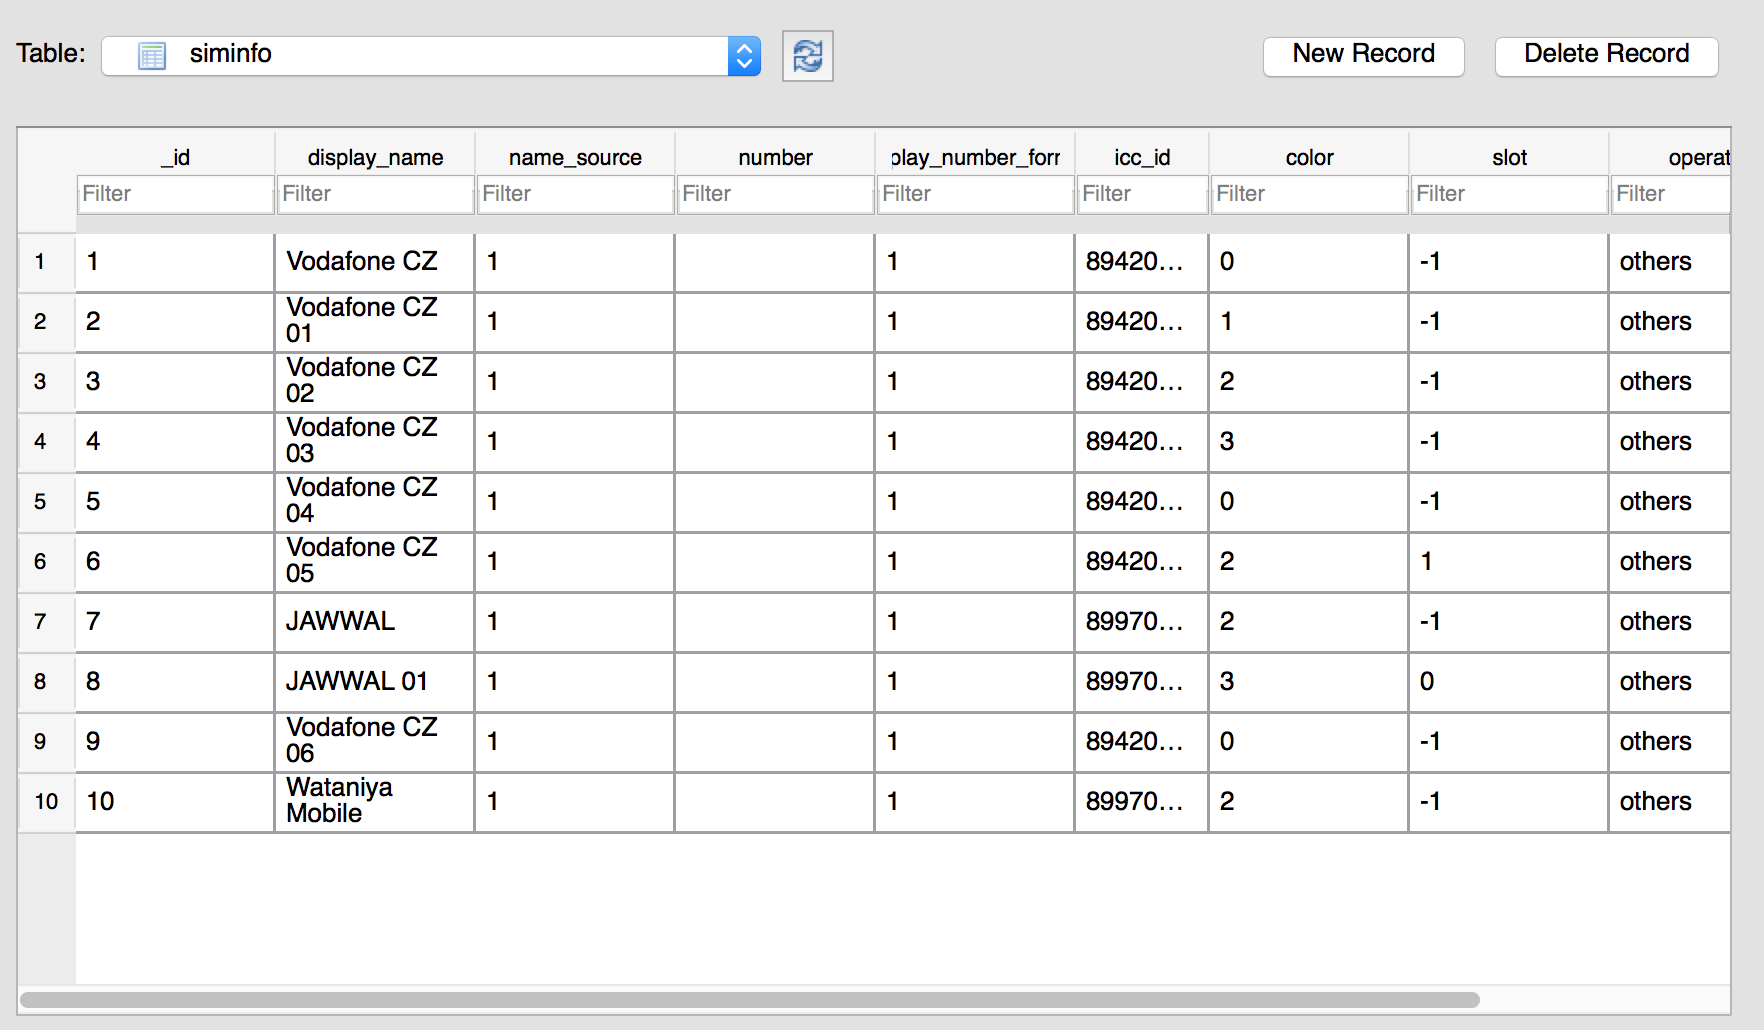Click the horizontal scrollbar at the bottom
This screenshot has width=1764, height=1030.
750,1000
